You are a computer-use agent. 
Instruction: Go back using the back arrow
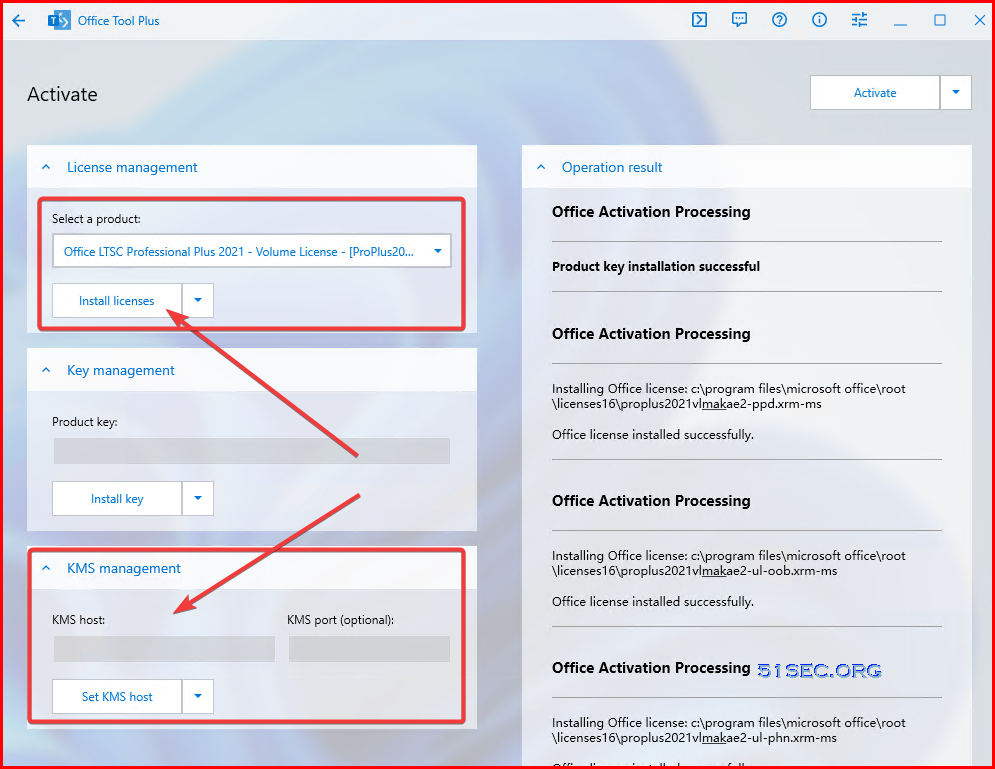(x=19, y=21)
